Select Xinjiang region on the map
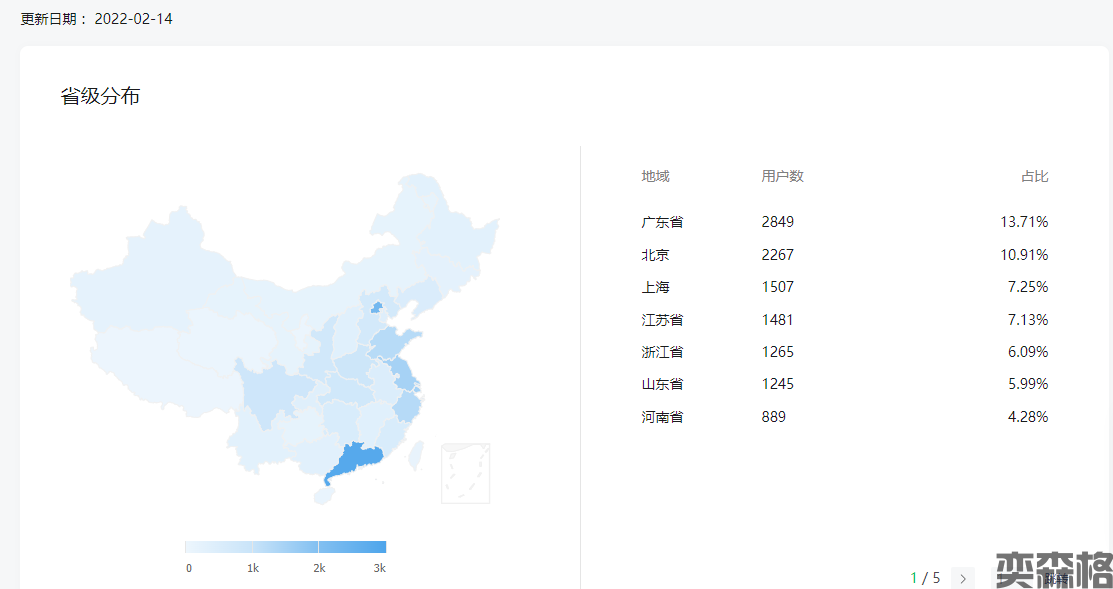Image resolution: width=1113 pixels, height=589 pixels. [x=150, y=270]
